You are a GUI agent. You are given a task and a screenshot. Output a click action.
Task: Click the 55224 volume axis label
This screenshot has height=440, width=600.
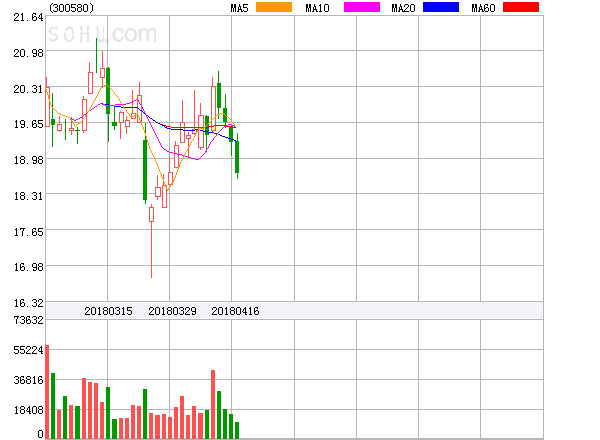tap(28, 350)
